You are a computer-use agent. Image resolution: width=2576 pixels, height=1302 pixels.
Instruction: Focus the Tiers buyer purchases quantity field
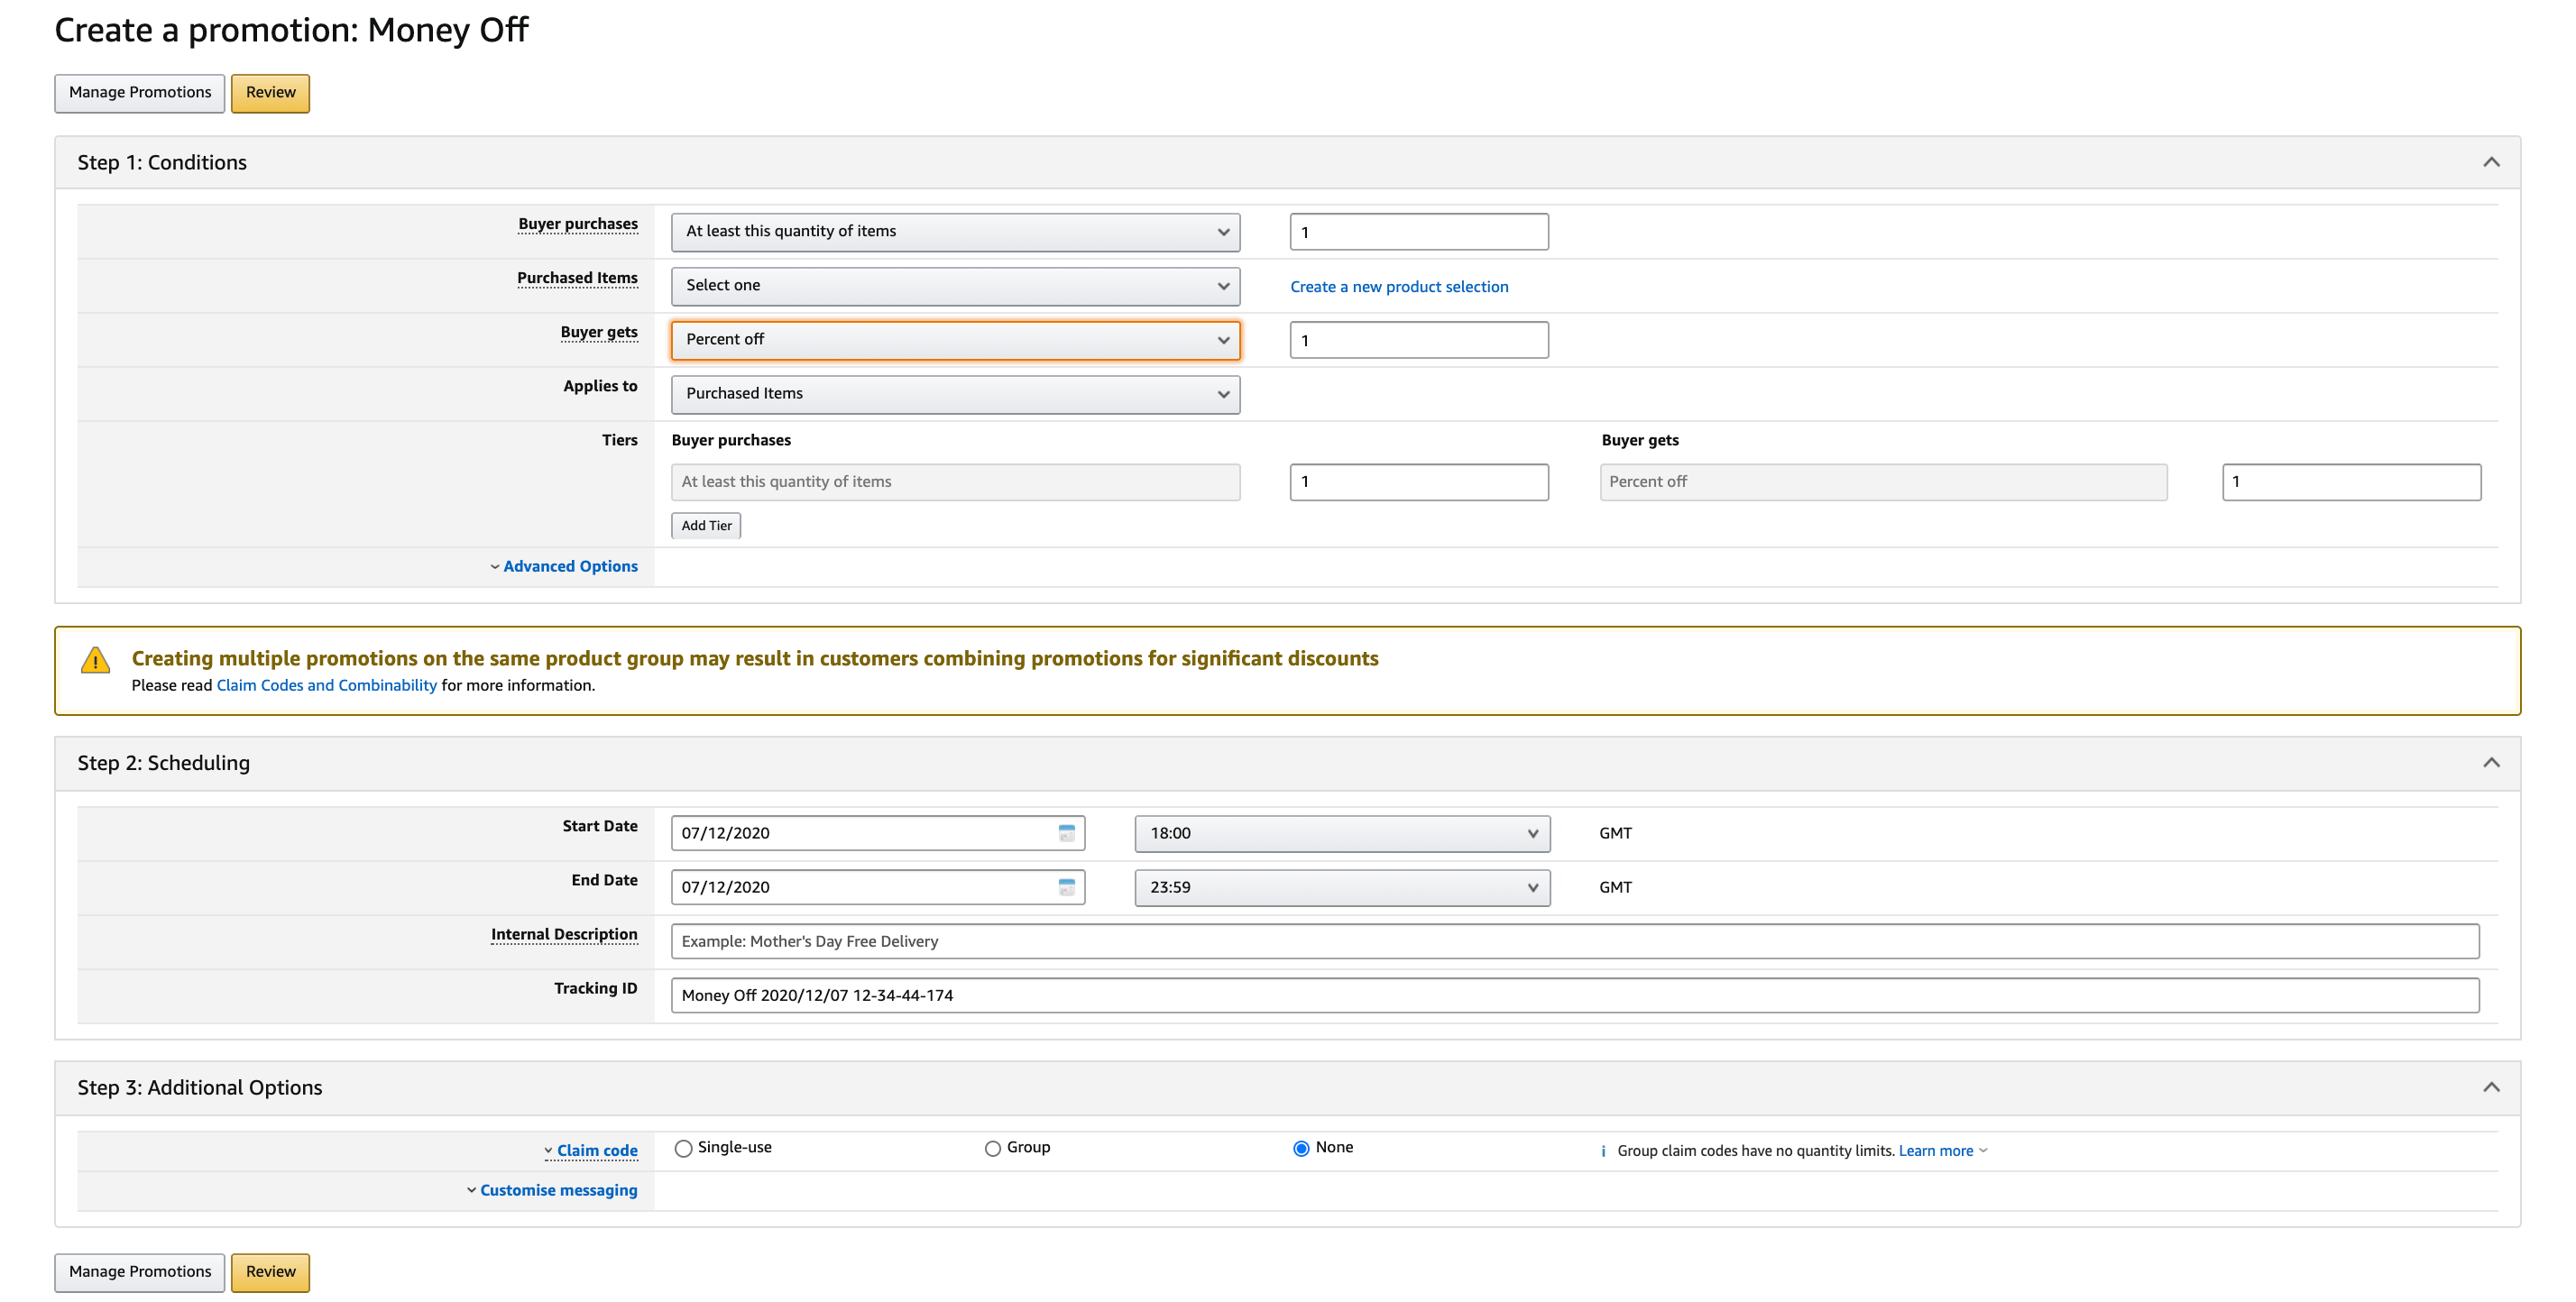point(1419,482)
